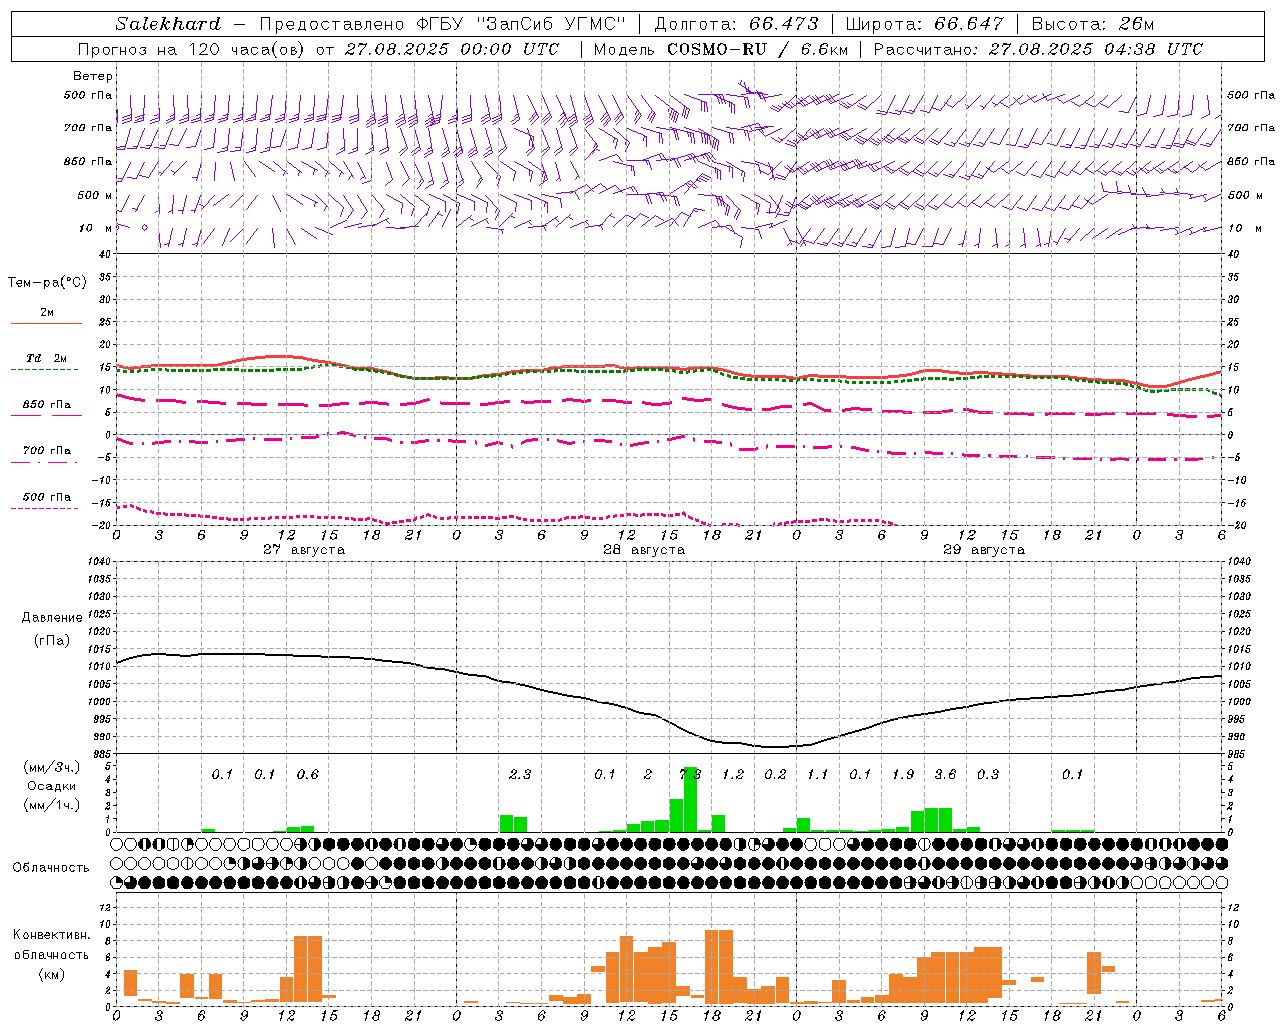The height and width of the screenshot is (1024, 1280).
Task: Click the "Осадки" precipitation label
Action: [52, 786]
